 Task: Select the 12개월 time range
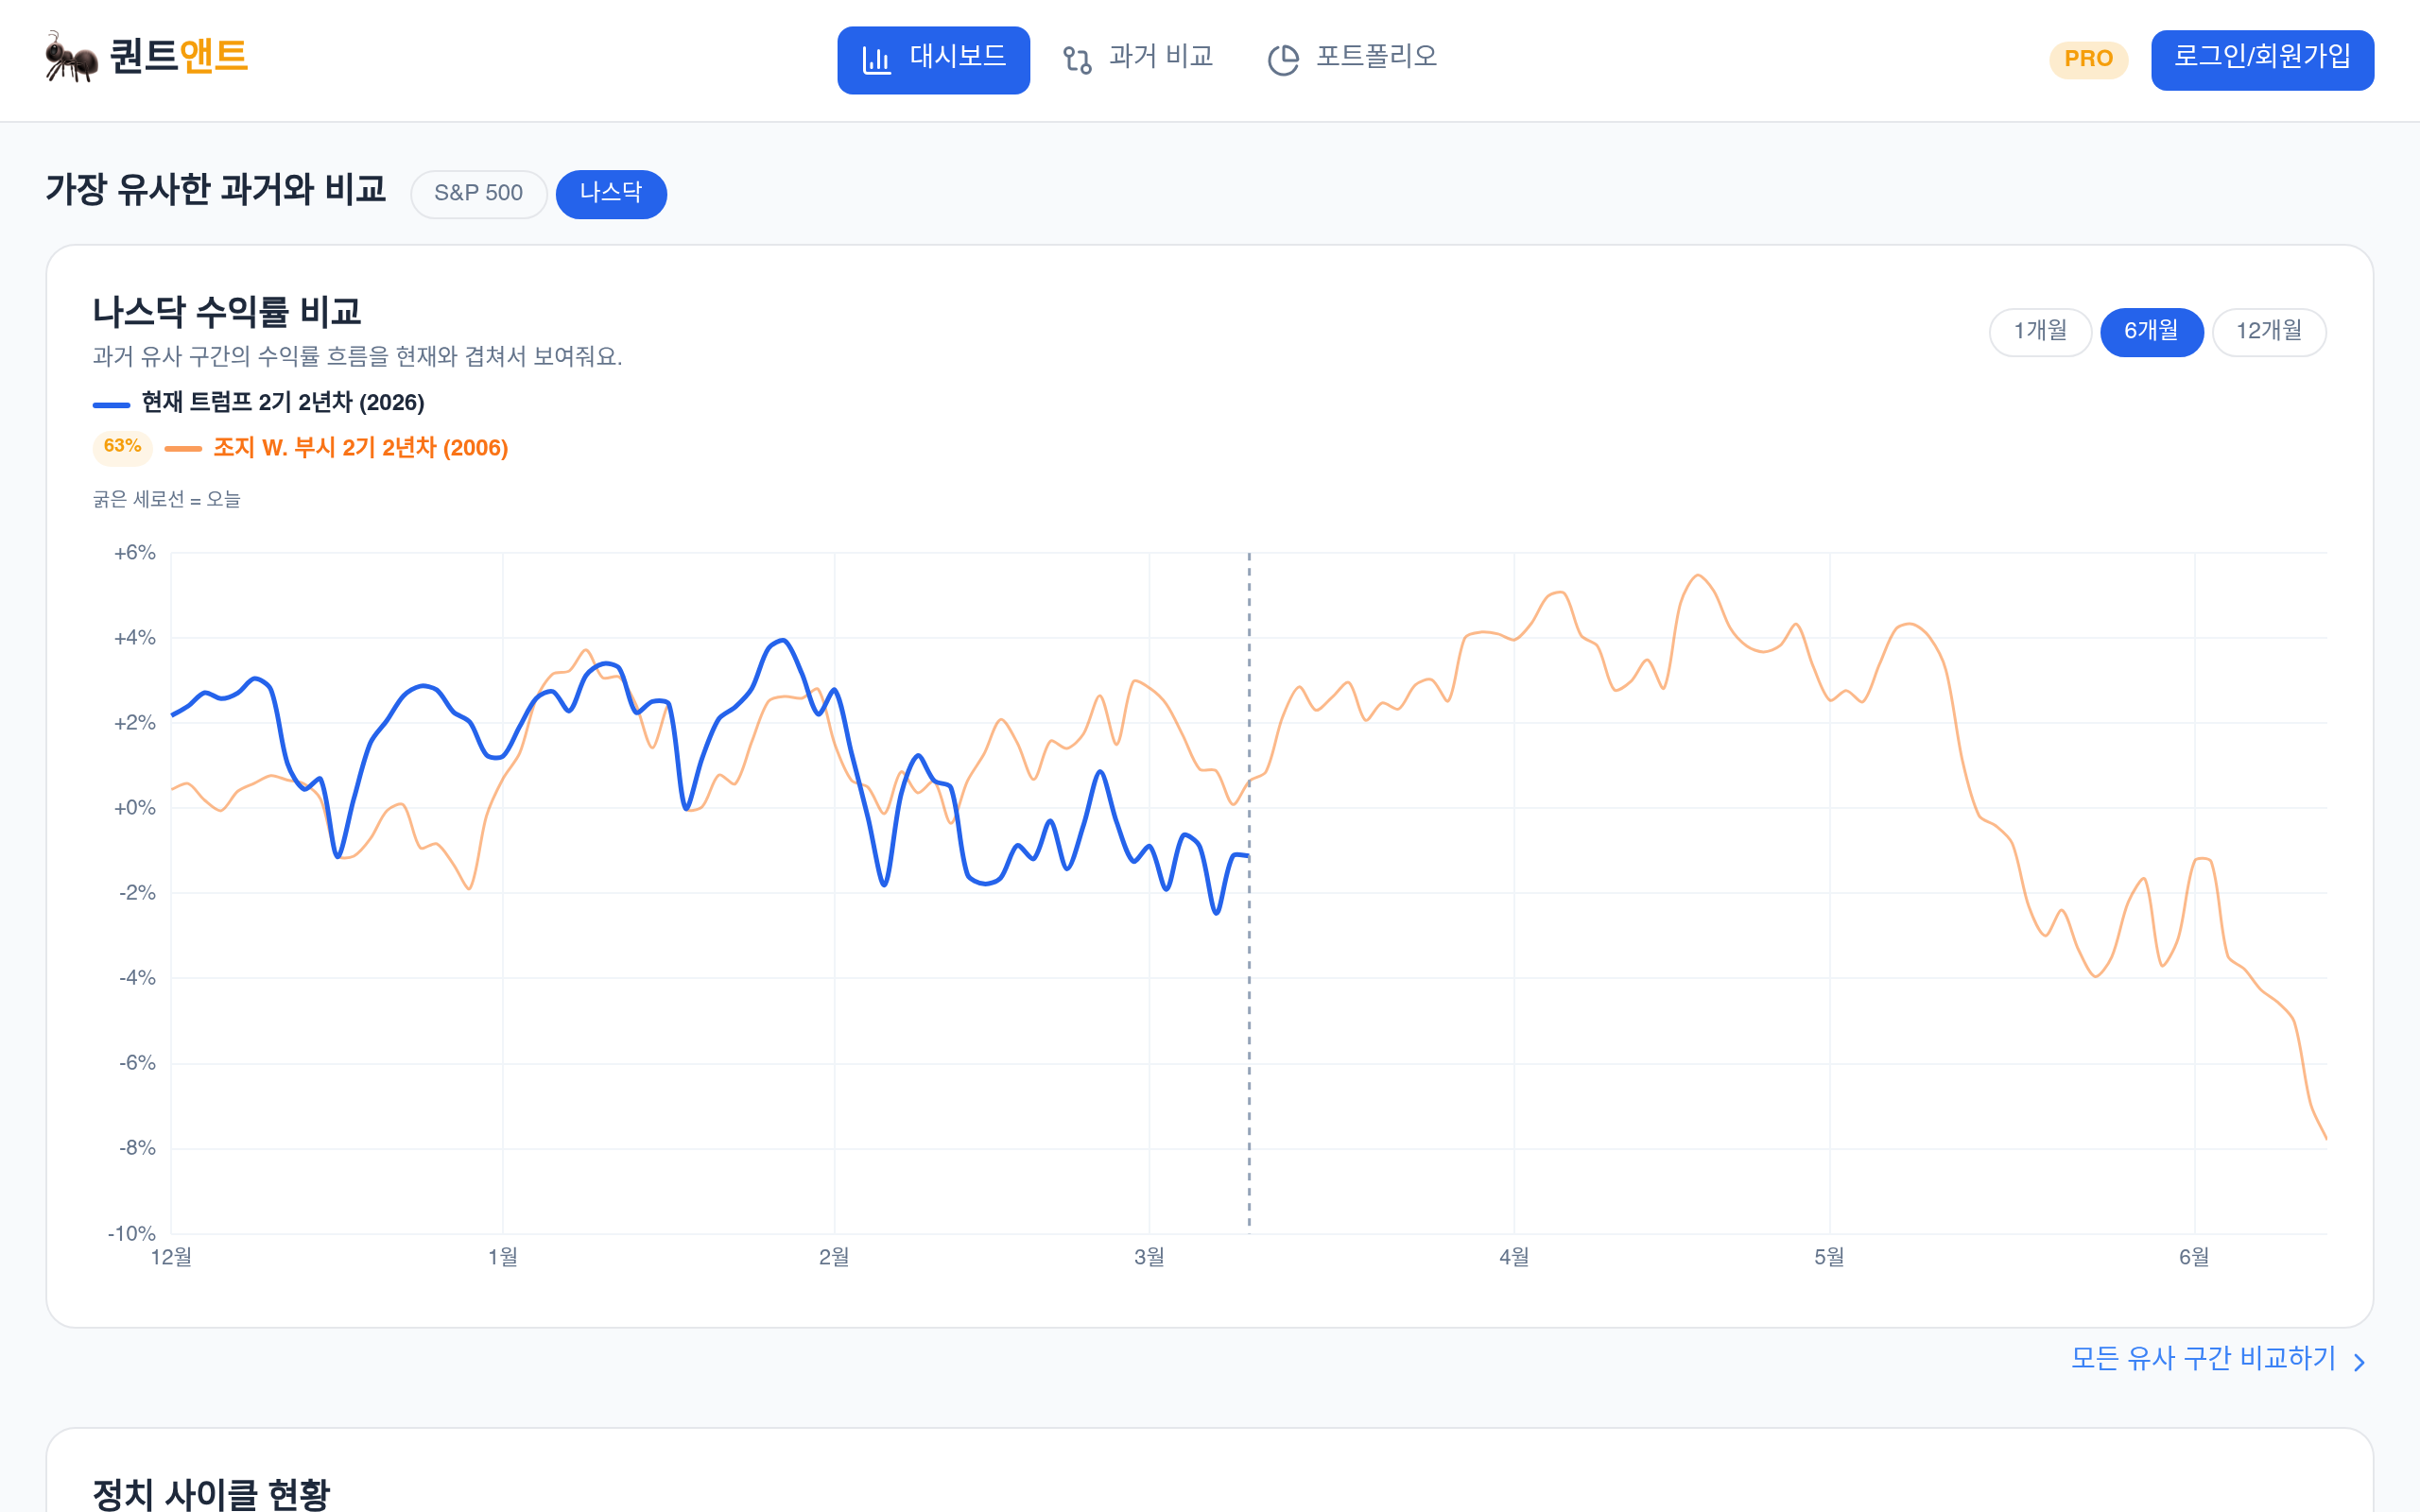point(2268,331)
